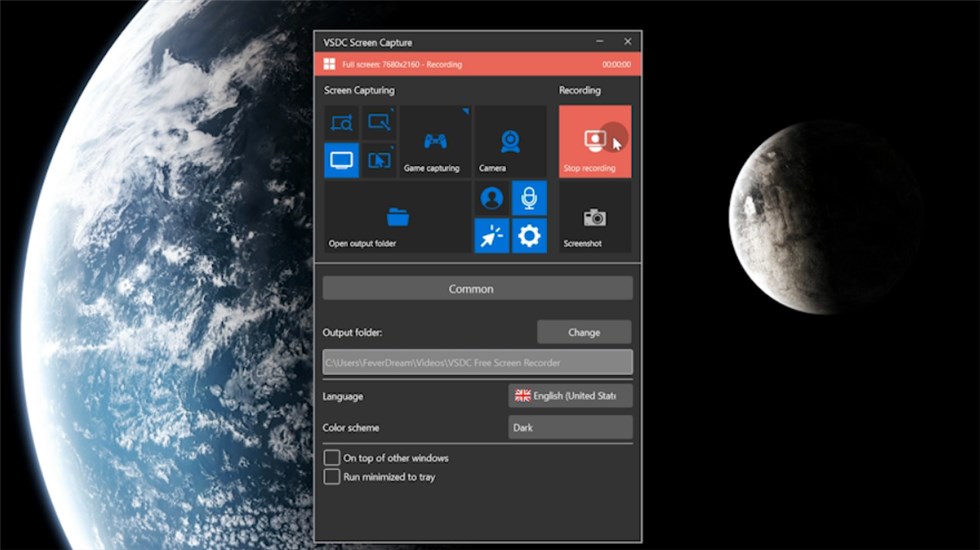Click the Full screen 7680x2160 Recording status text
The image size is (980, 550).
pos(402,64)
